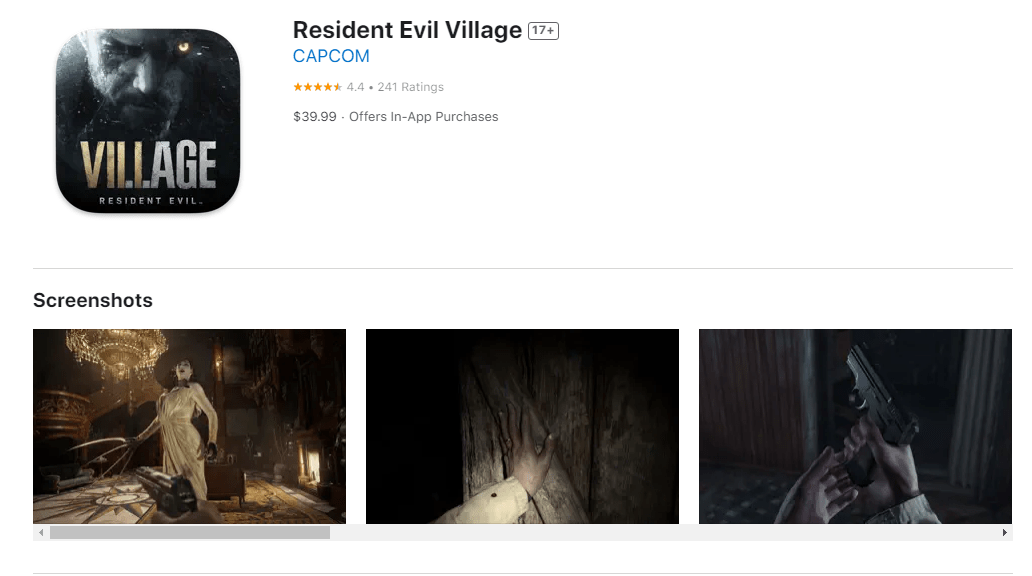Open the Lady Dimitrescu chandelier hall screenshot

(x=190, y=427)
